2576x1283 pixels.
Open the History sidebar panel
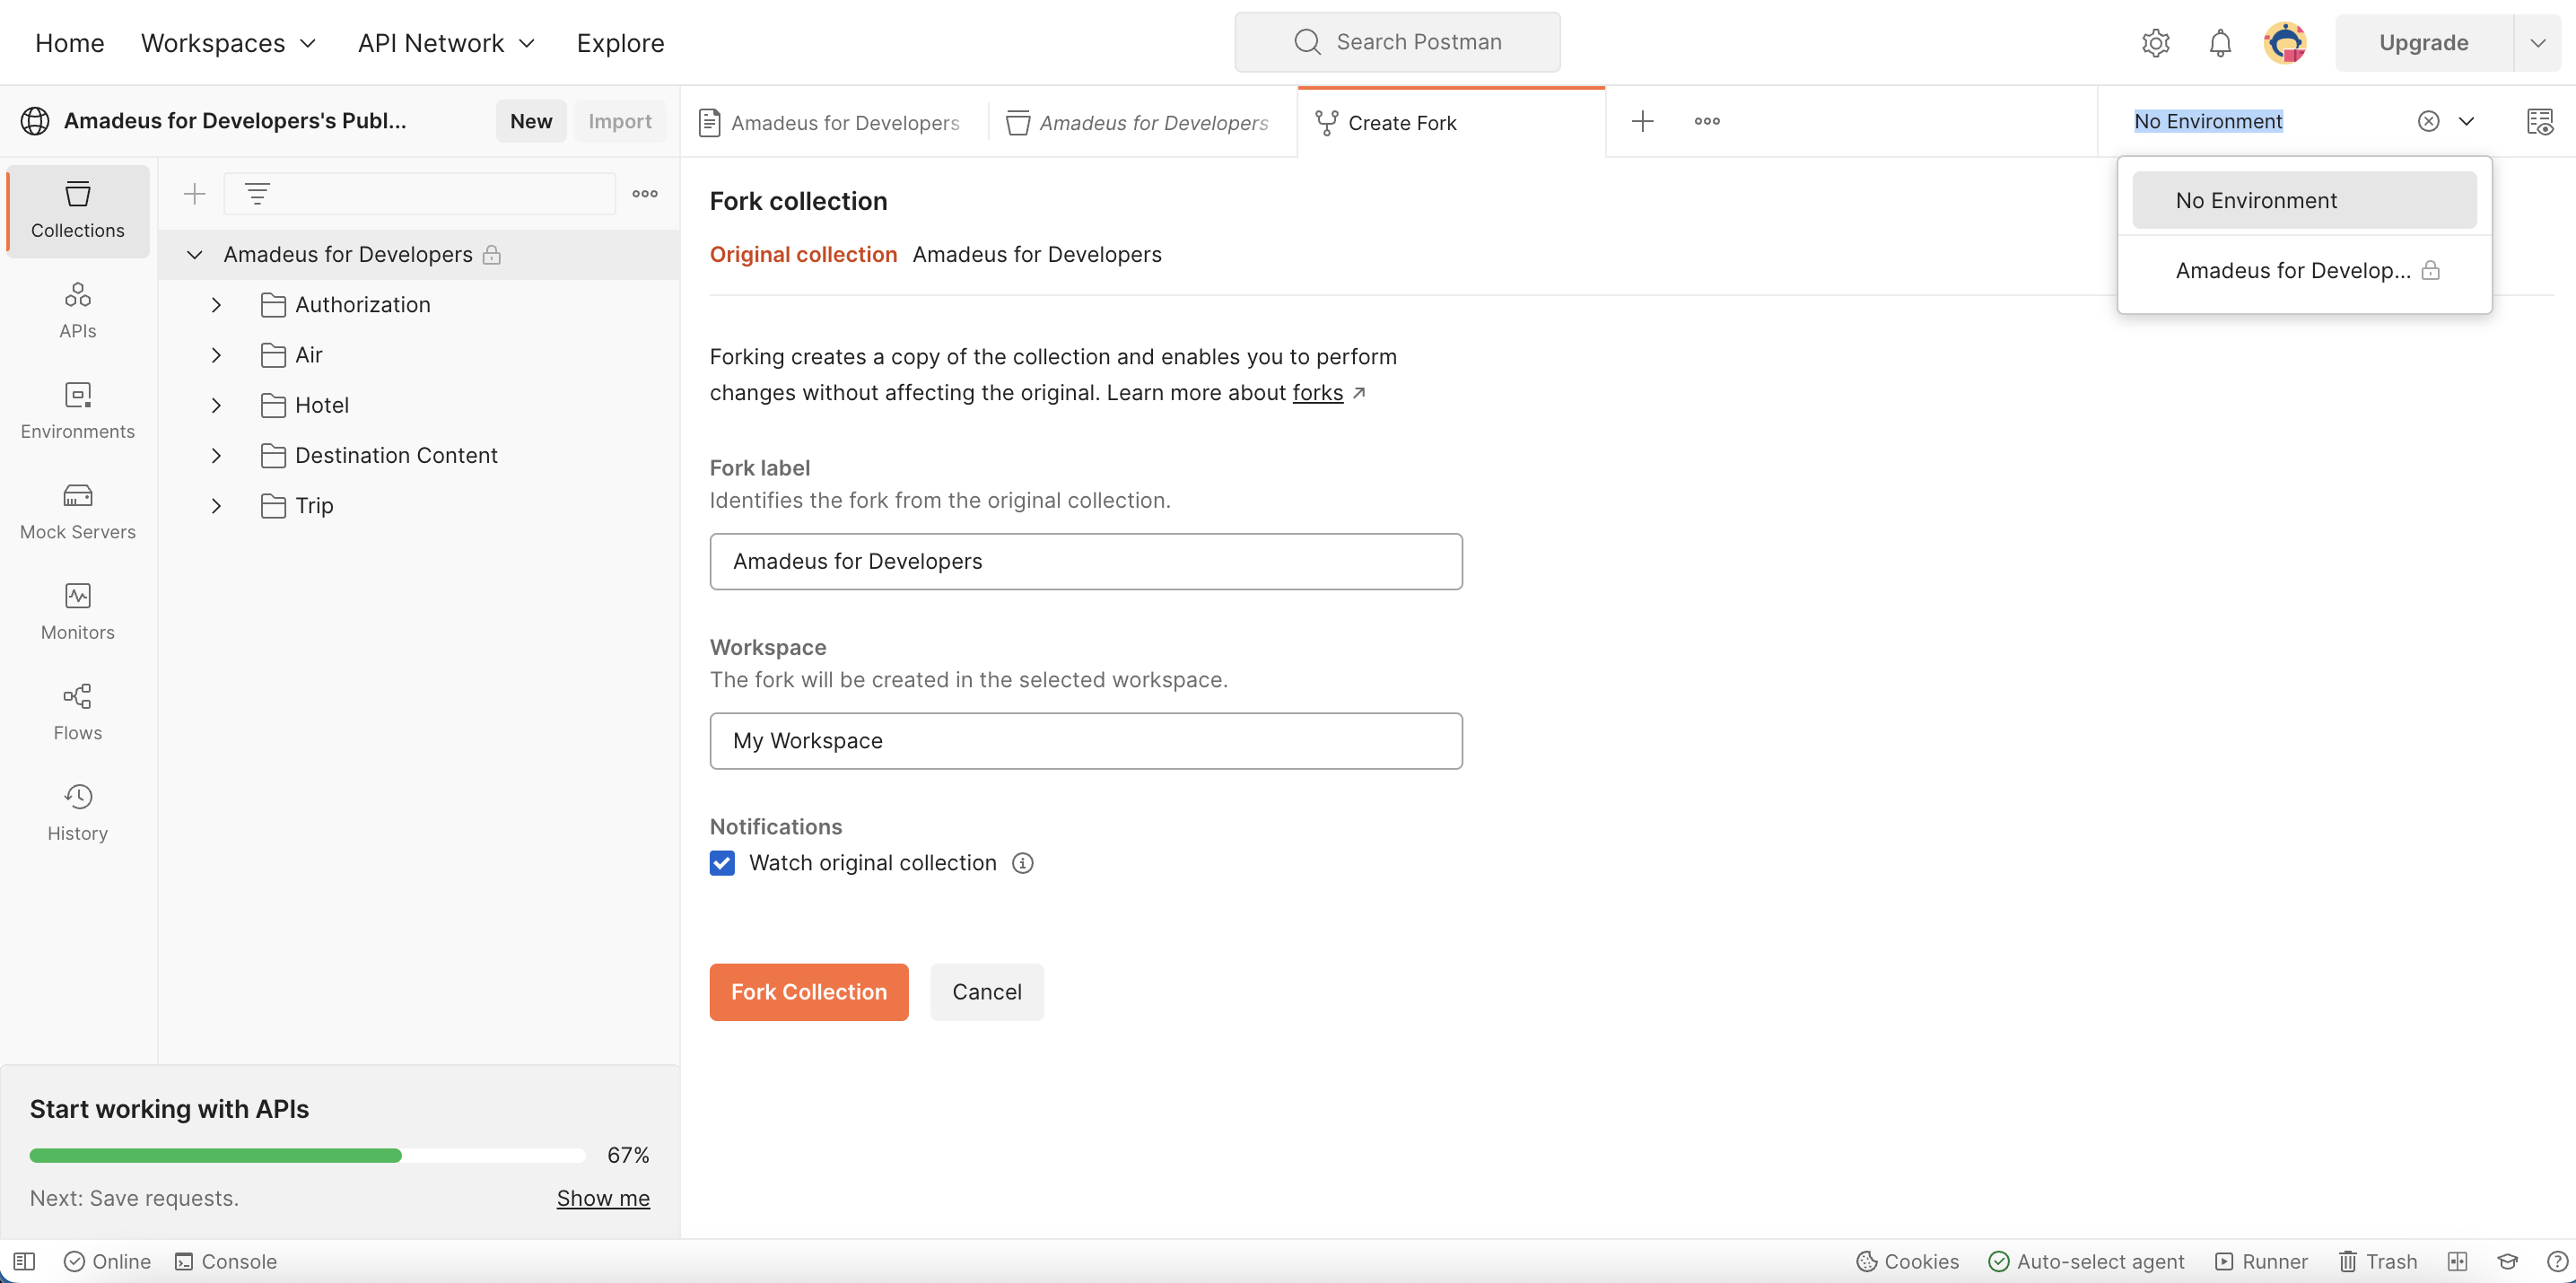(x=78, y=813)
